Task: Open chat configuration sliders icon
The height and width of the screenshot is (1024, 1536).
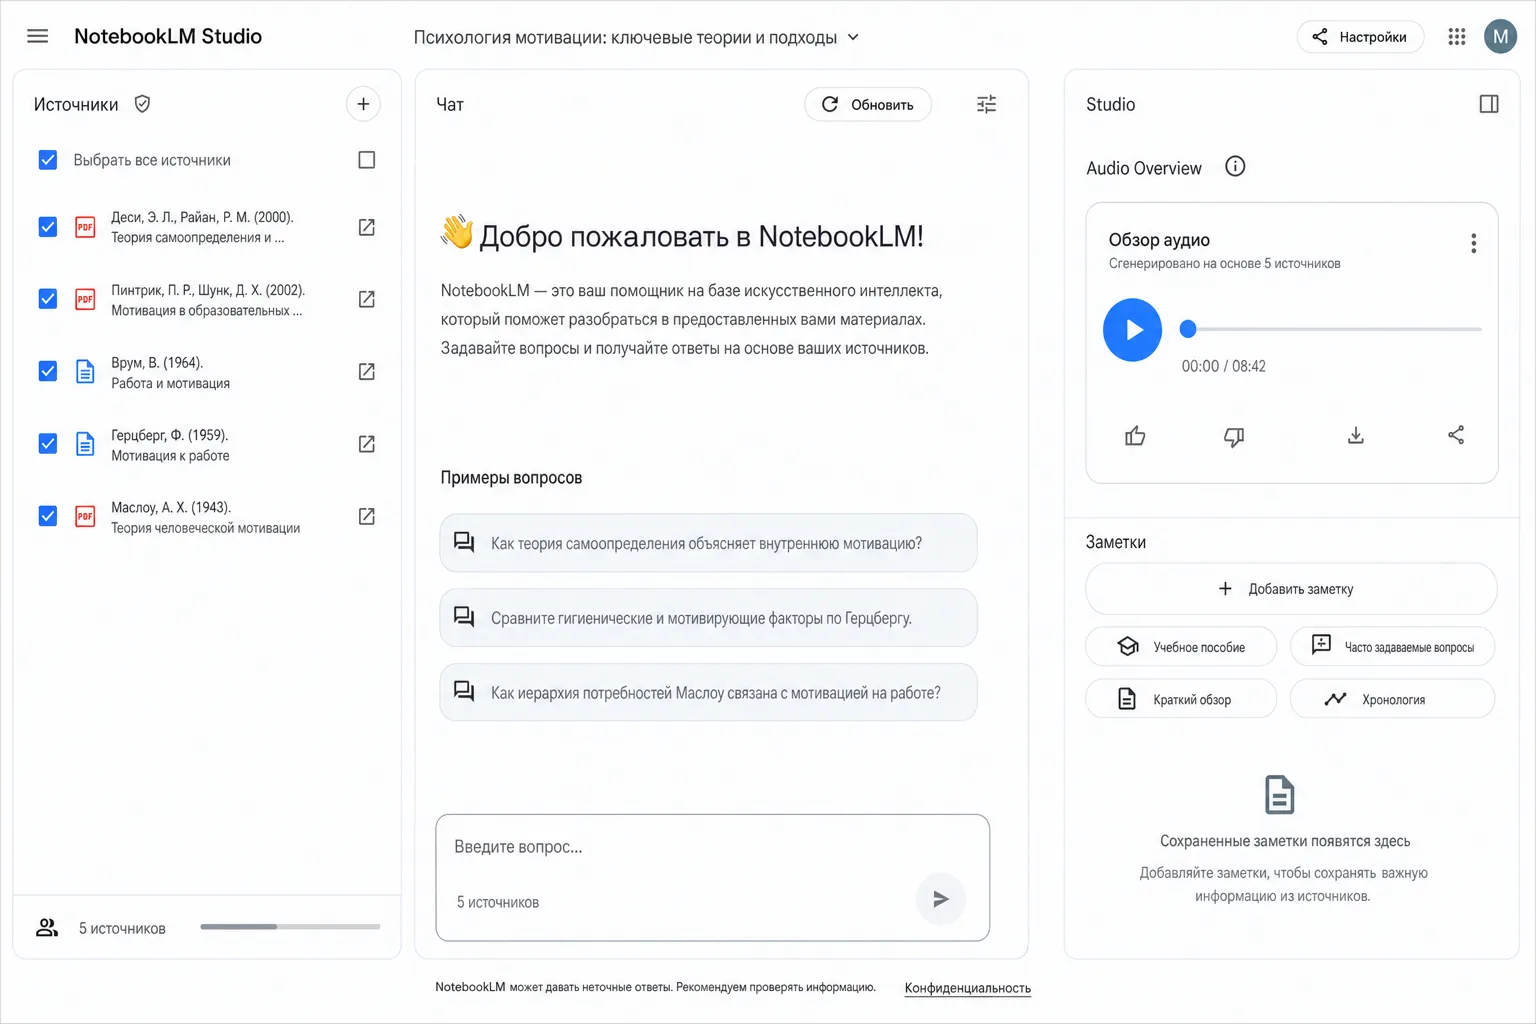Action: tap(986, 104)
